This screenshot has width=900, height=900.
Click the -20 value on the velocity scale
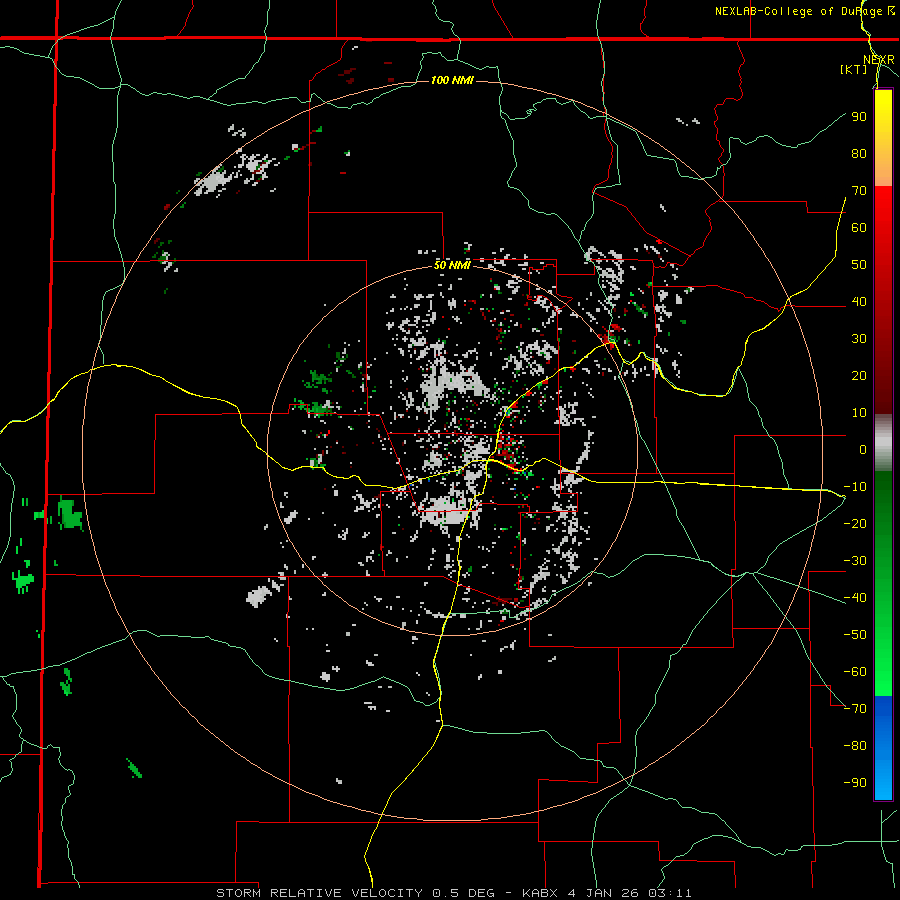(x=855, y=524)
